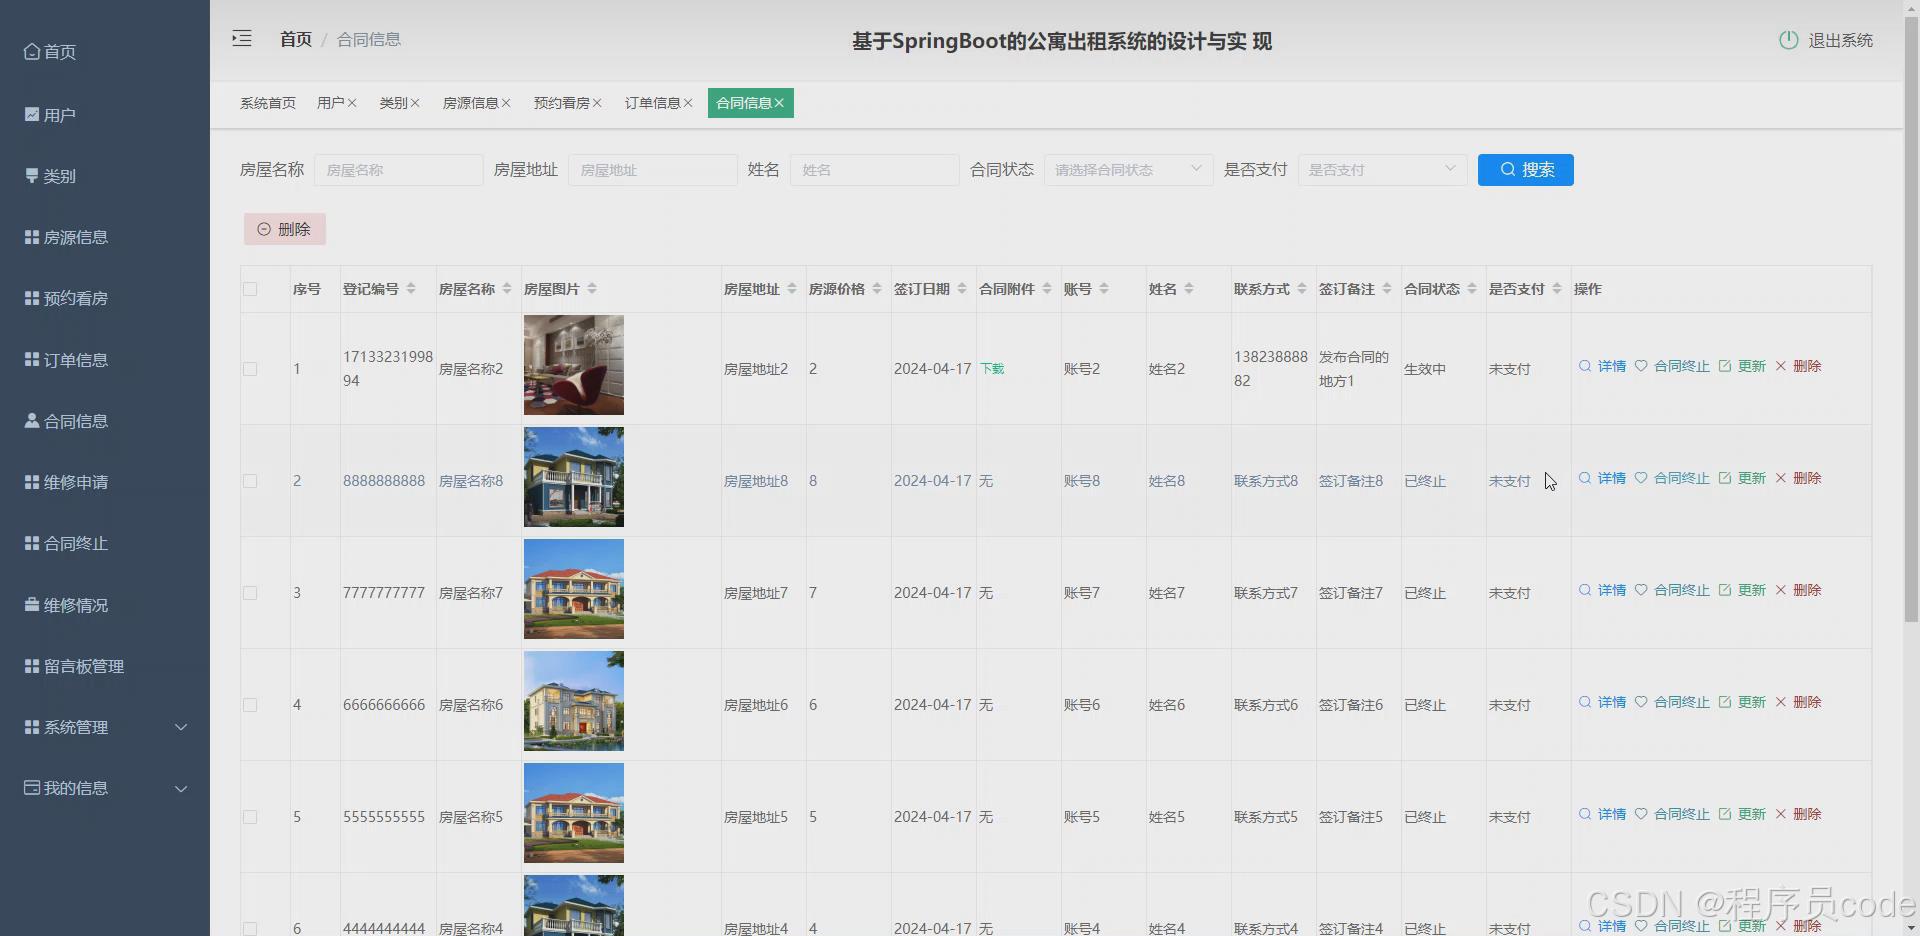Collapse the sidebar with the hamburger icon

pos(241,38)
